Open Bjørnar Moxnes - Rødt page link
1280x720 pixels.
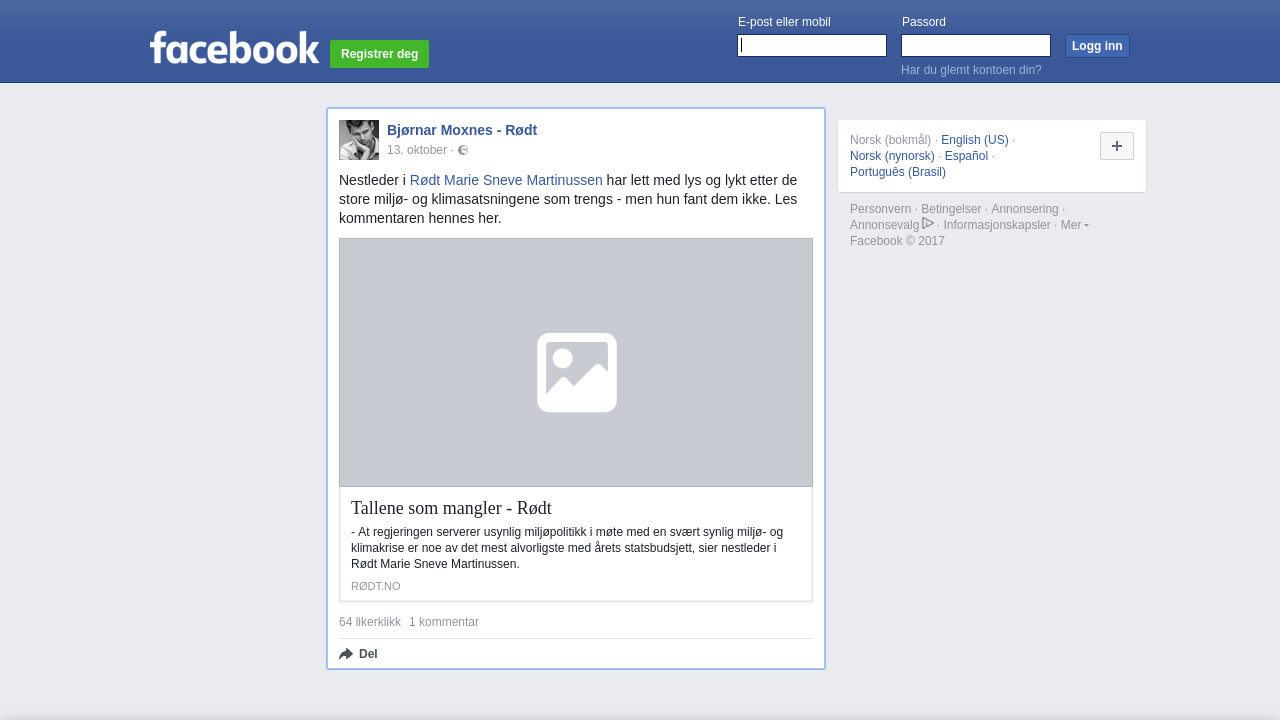pos(462,130)
